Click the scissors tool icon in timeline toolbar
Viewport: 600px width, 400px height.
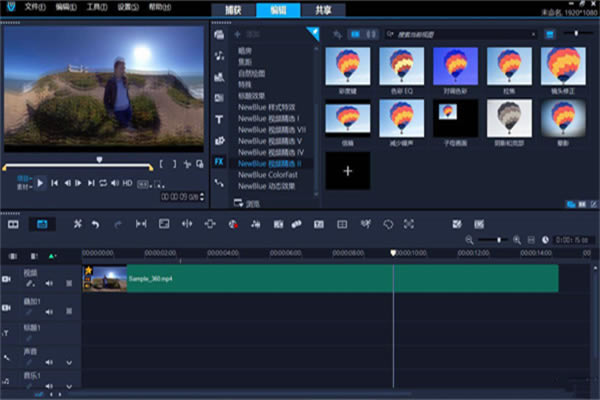point(77,223)
